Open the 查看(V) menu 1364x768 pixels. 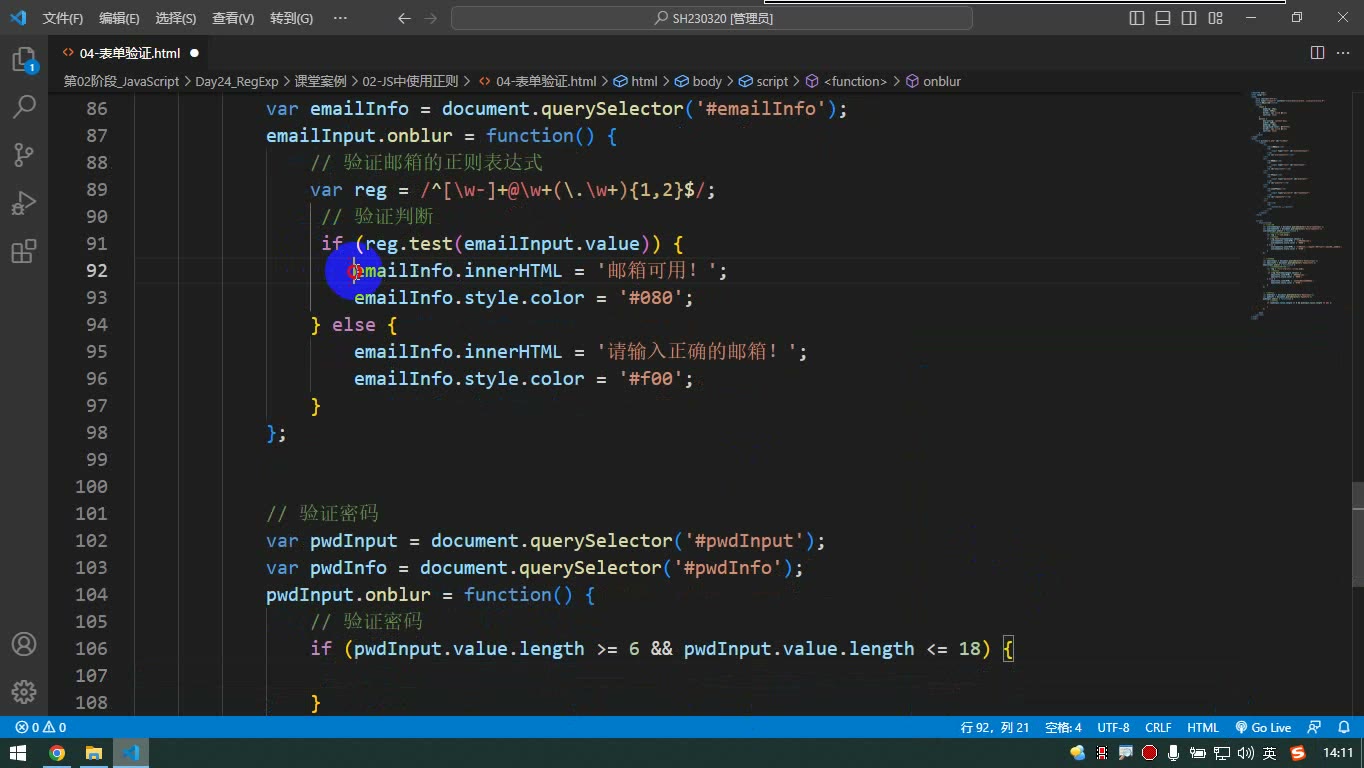pyautogui.click(x=233, y=18)
